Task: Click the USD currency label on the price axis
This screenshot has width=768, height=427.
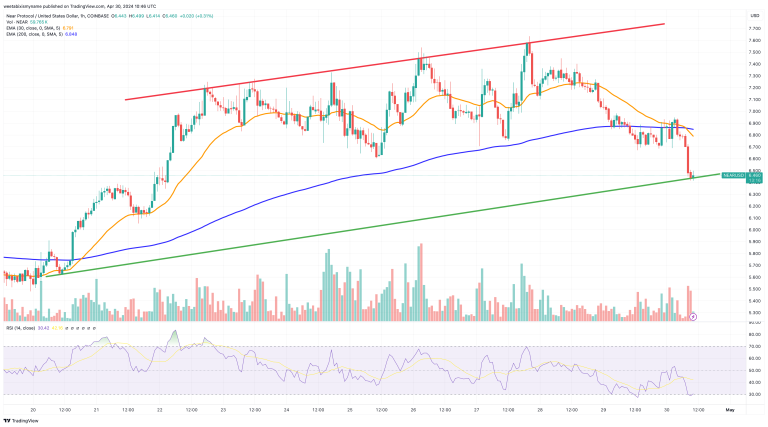Action: coord(754,16)
